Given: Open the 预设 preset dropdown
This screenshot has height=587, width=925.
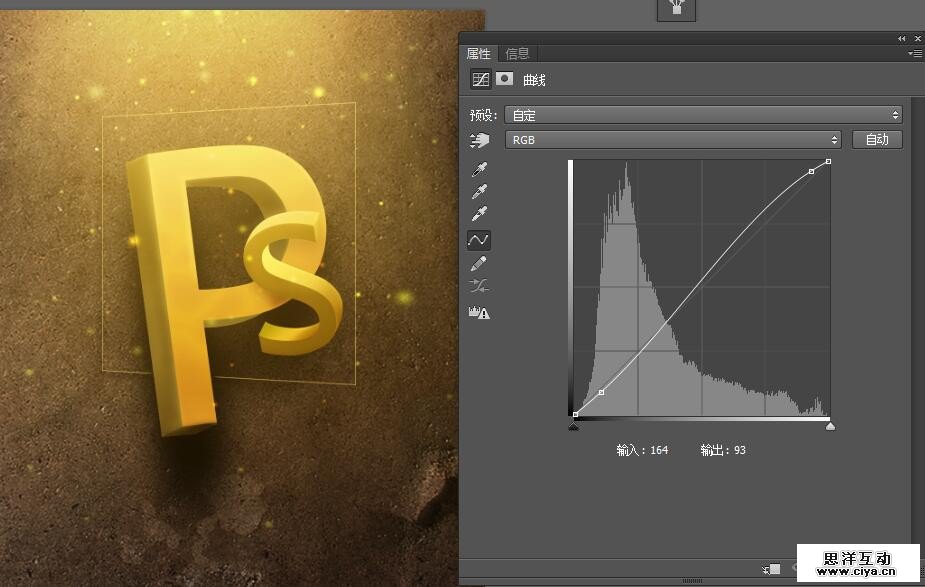Looking at the screenshot, I should [x=702, y=115].
